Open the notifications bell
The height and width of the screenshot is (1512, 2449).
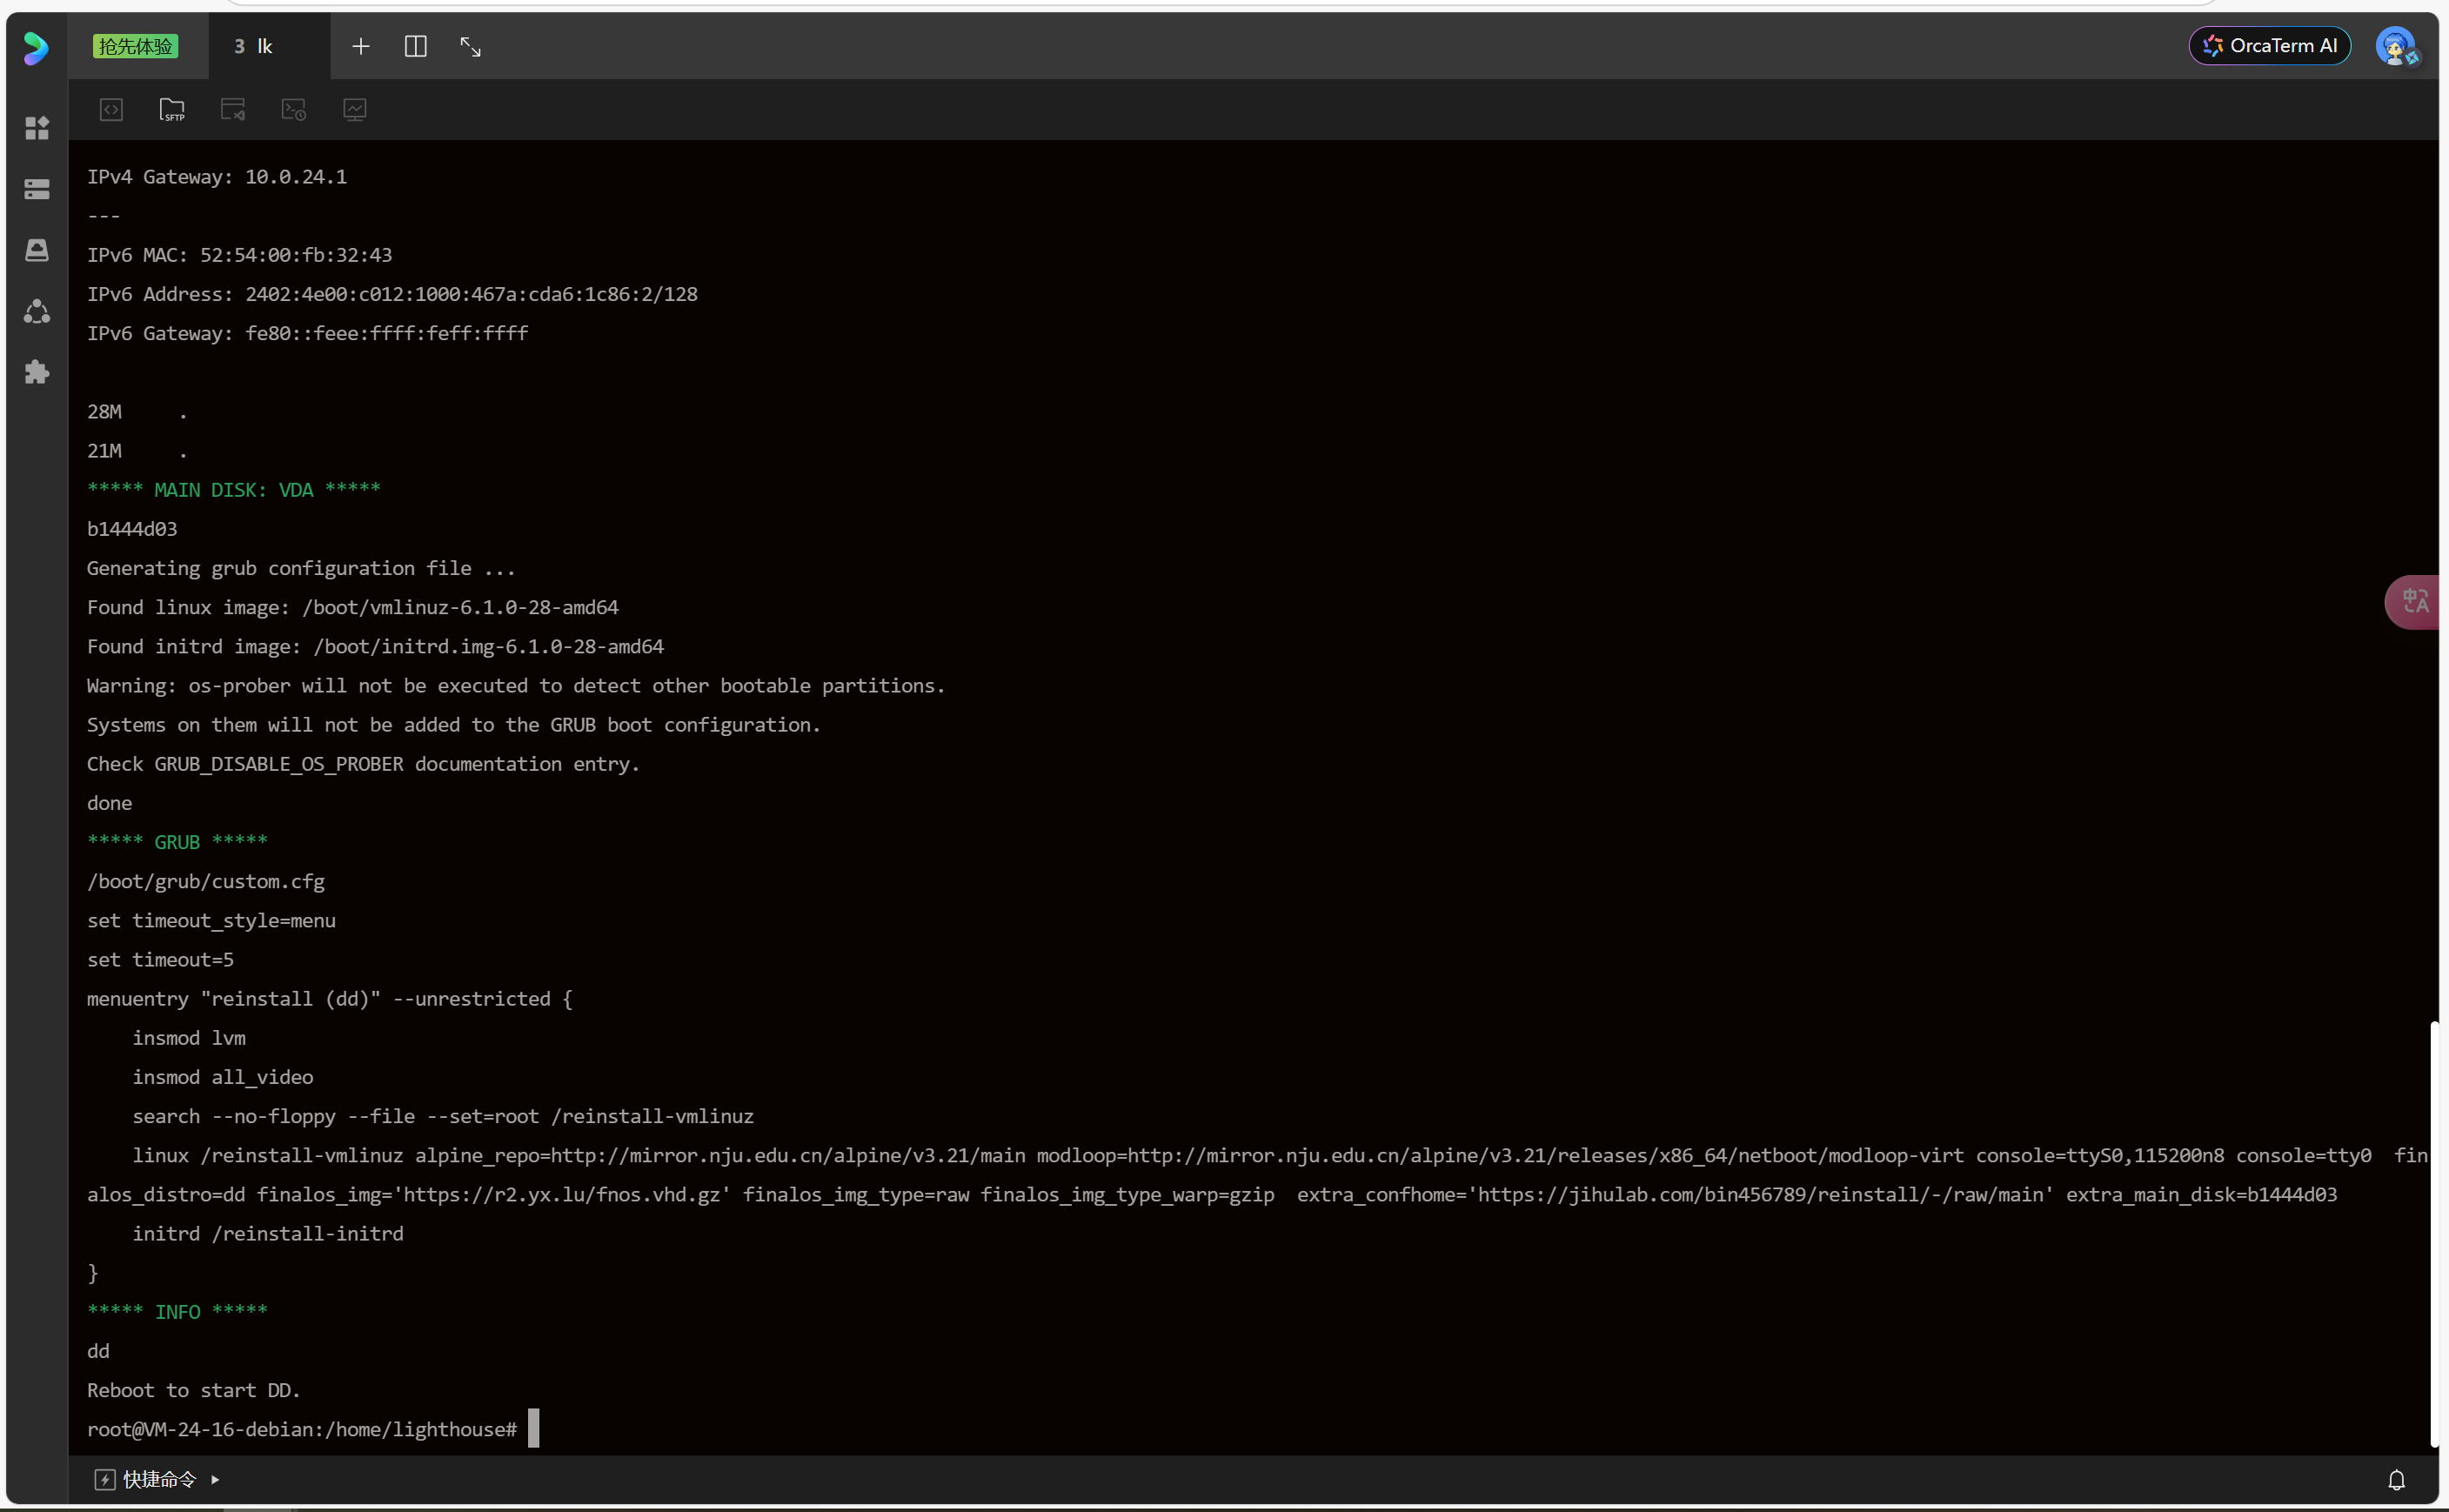tap(2397, 1479)
